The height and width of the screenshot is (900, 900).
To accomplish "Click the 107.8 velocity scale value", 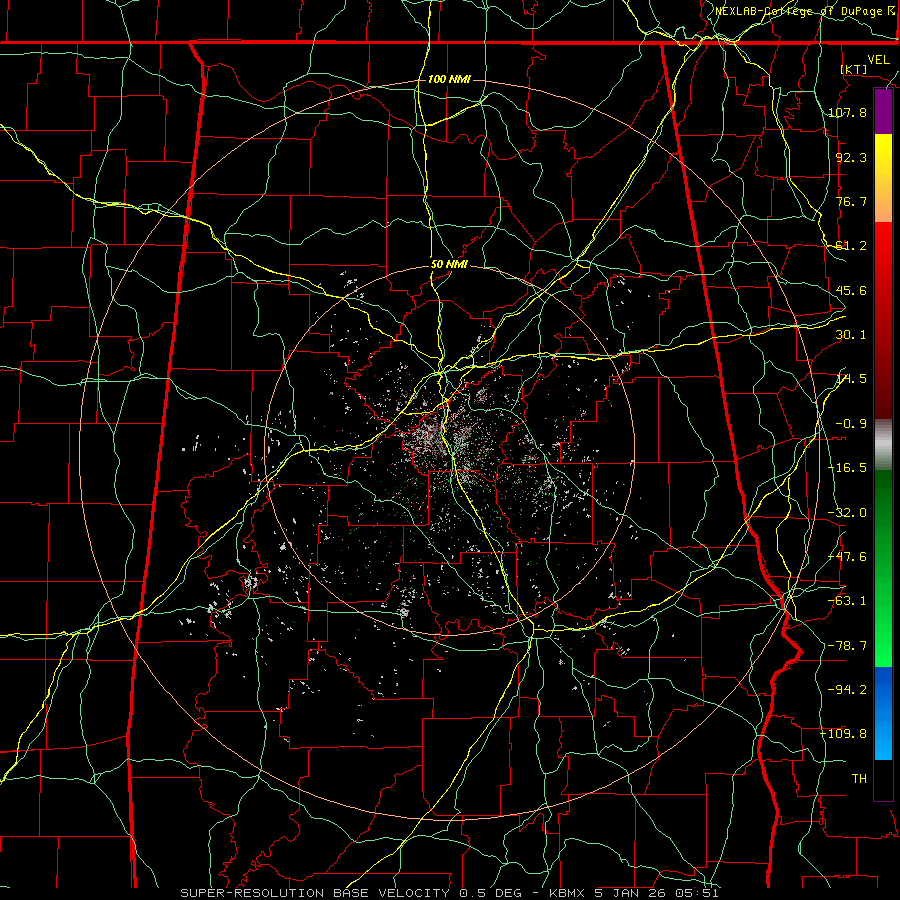I will [847, 112].
